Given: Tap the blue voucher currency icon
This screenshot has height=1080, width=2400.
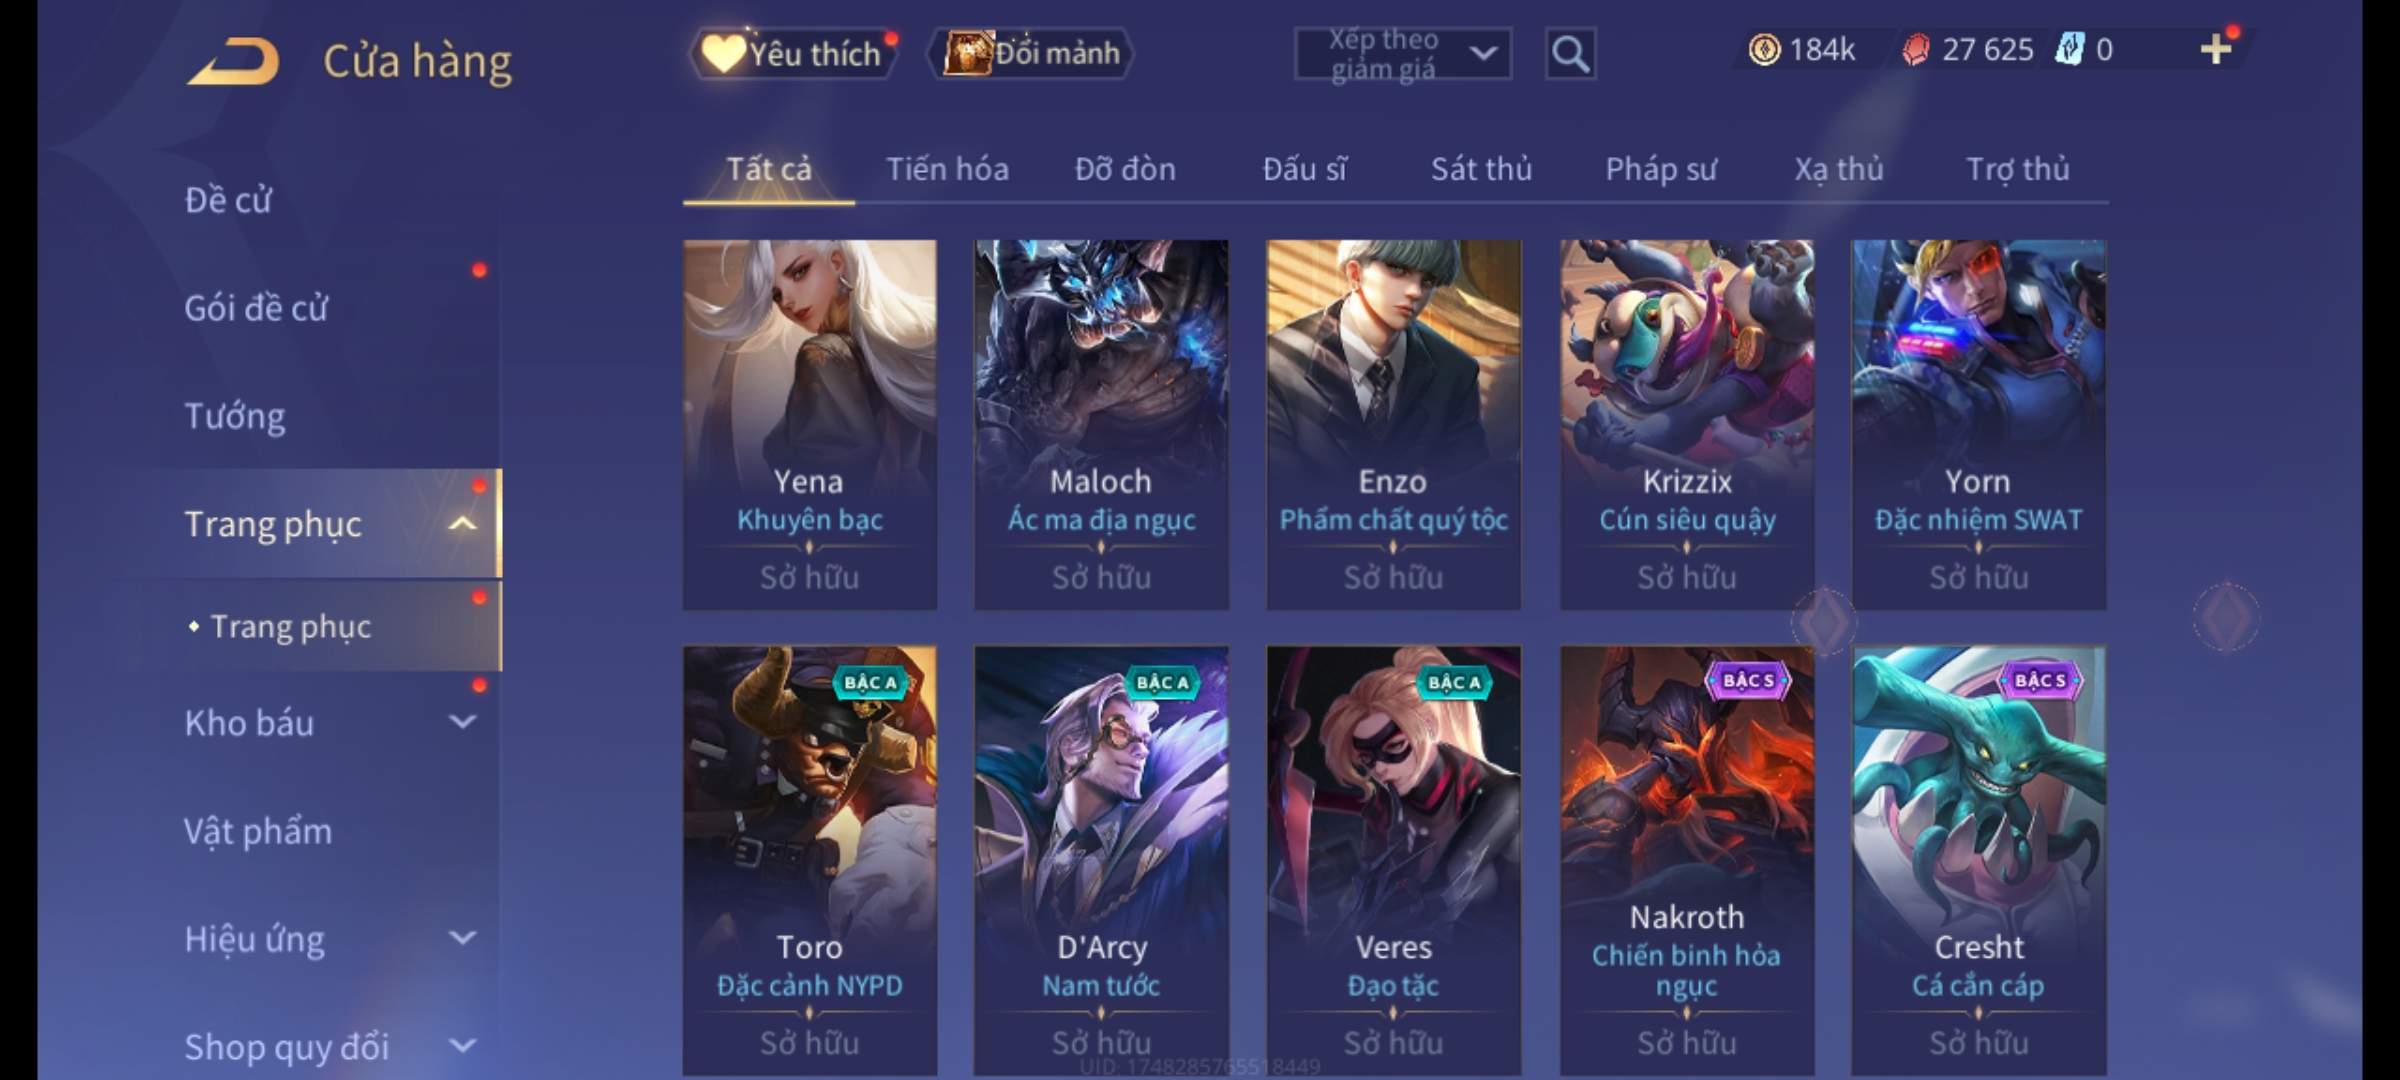Looking at the screenshot, I should (x=2069, y=49).
